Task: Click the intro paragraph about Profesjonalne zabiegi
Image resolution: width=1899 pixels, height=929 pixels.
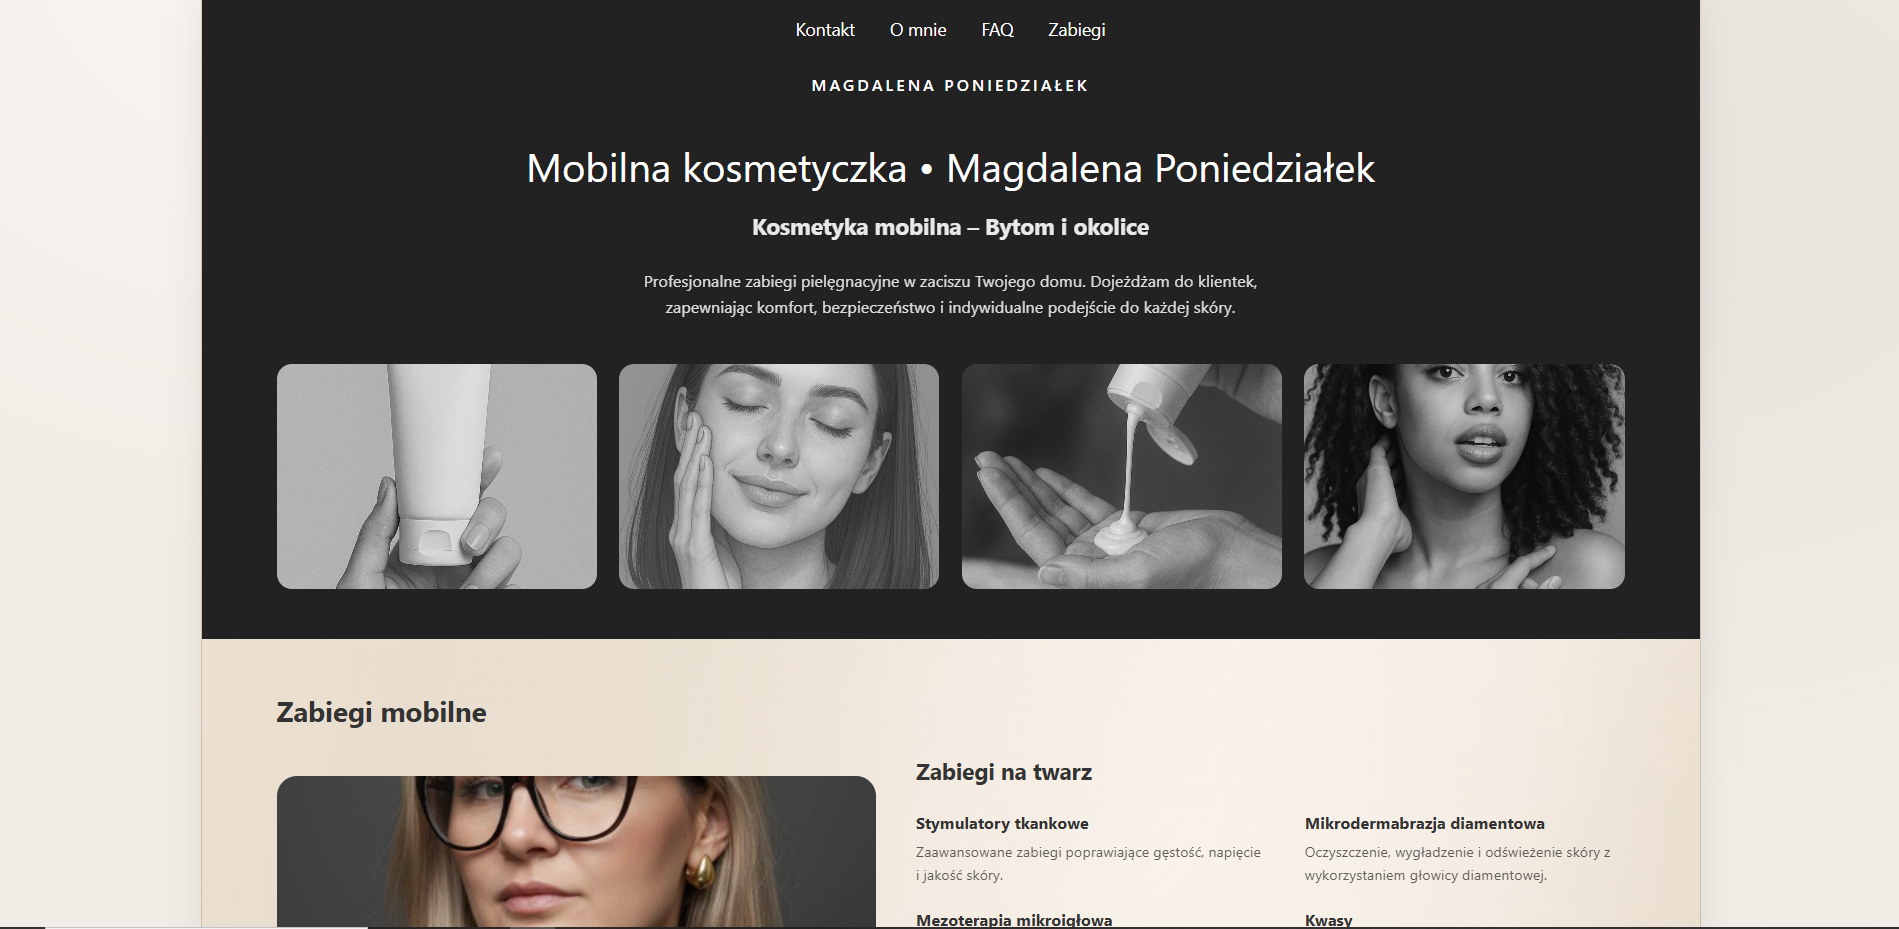Action: tap(950, 295)
